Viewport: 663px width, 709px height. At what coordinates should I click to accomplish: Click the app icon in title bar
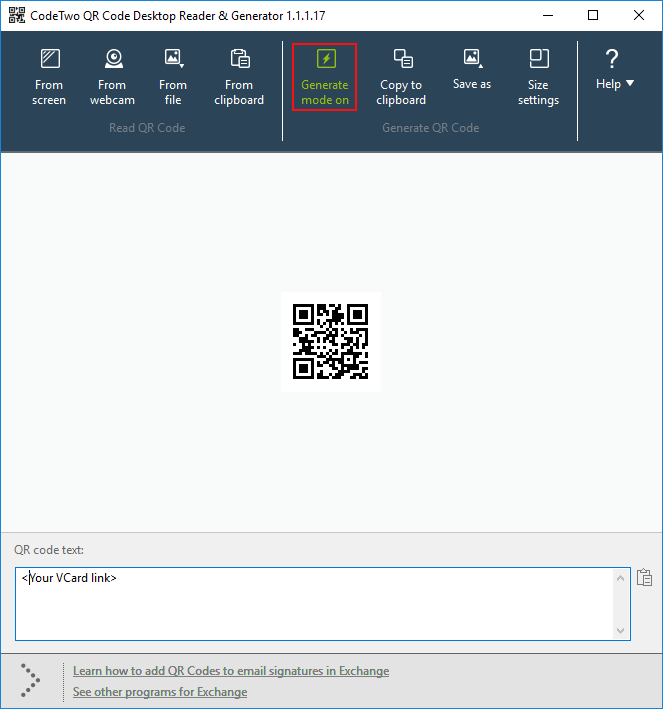click(17, 15)
